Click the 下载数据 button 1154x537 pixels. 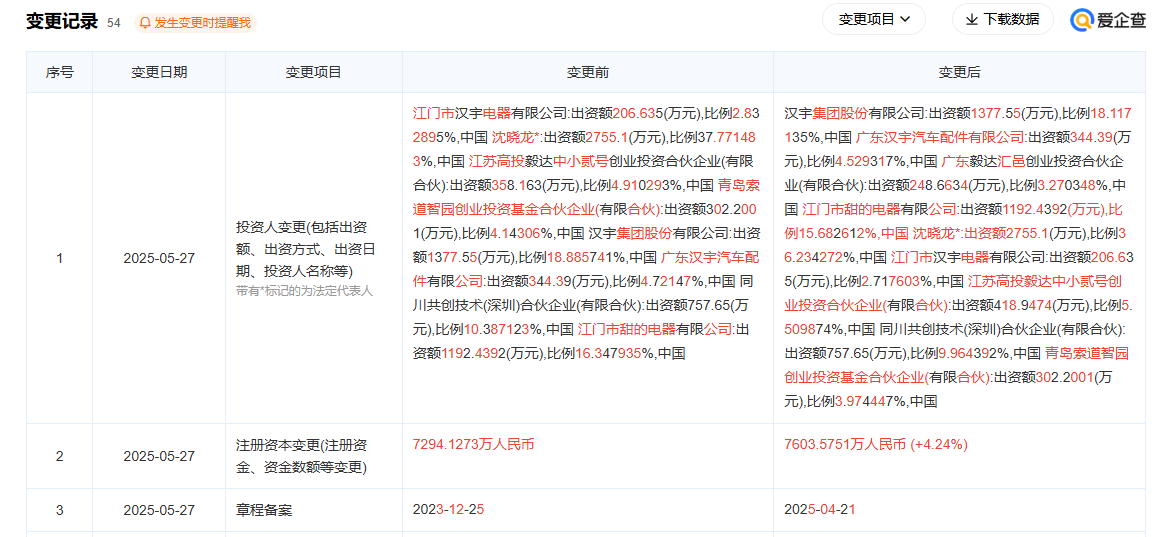(x=1002, y=19)
